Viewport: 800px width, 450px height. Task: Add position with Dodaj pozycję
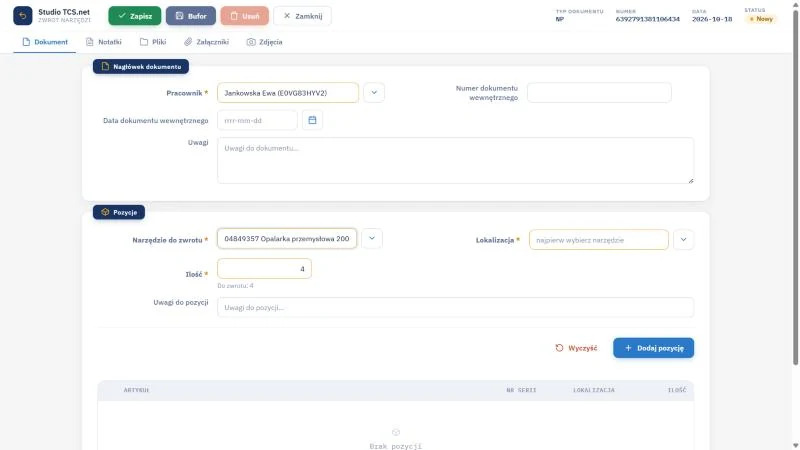(x=653, y=348)
